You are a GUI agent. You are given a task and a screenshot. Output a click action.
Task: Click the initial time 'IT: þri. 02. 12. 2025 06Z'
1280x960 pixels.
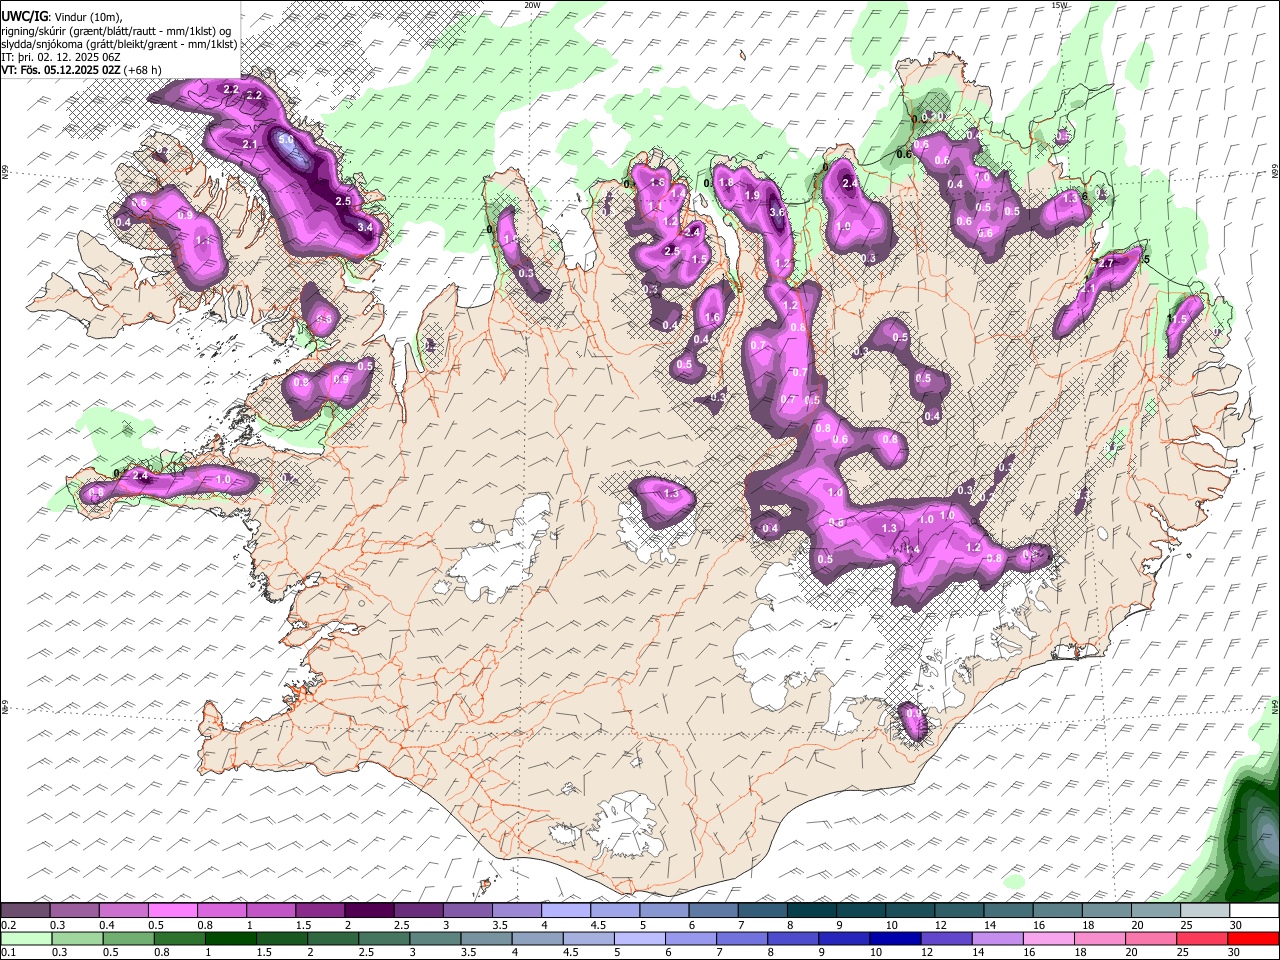(x=61, y=57)
